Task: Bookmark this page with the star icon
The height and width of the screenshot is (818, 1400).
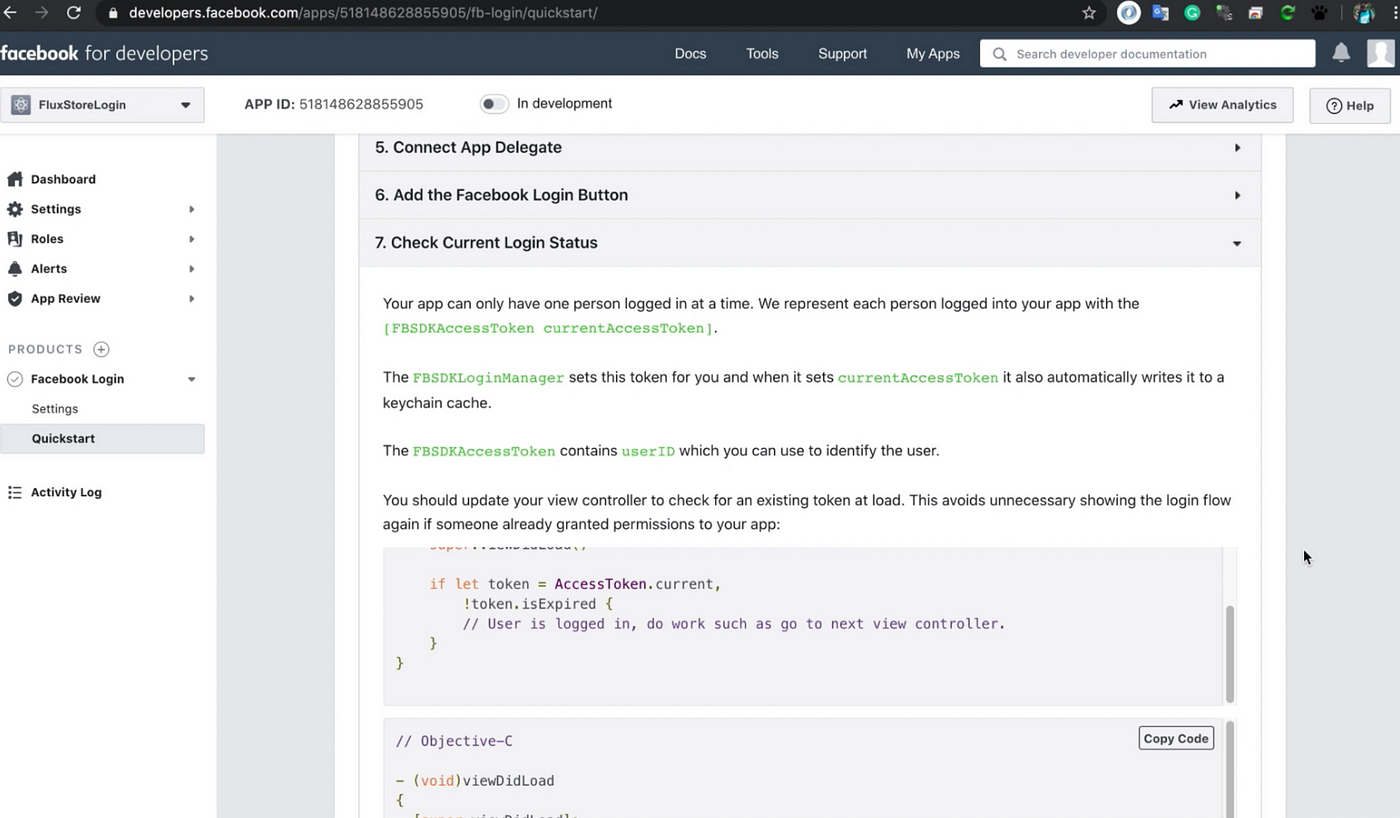Action: 1089,13
